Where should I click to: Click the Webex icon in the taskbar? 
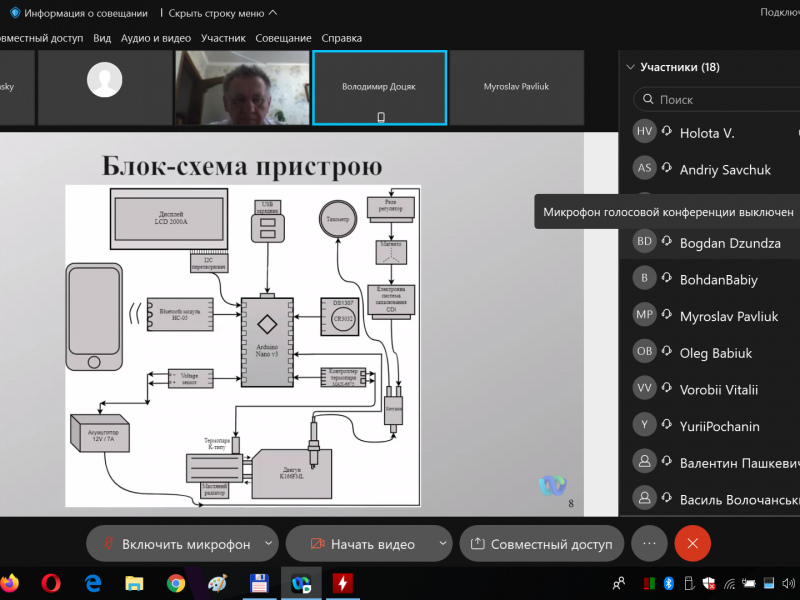coord(300,582)
